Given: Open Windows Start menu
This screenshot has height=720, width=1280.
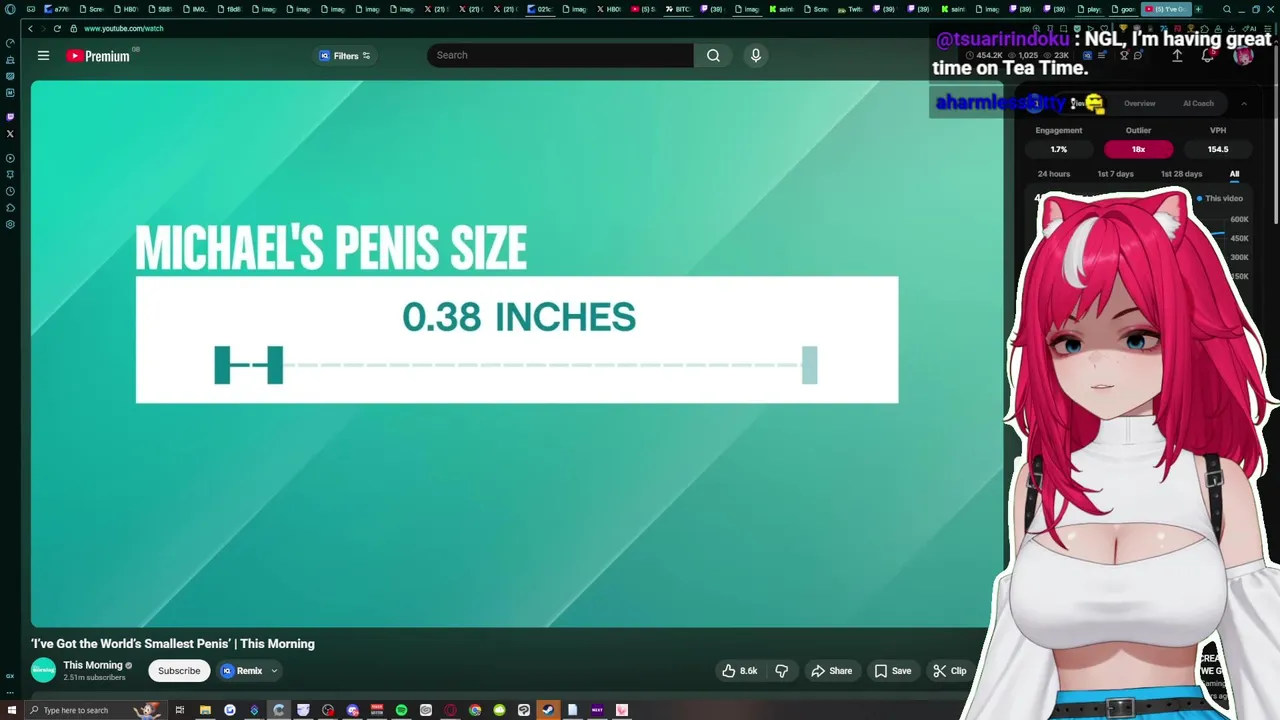Looking at the screenshot, I should tap(14, 710).
